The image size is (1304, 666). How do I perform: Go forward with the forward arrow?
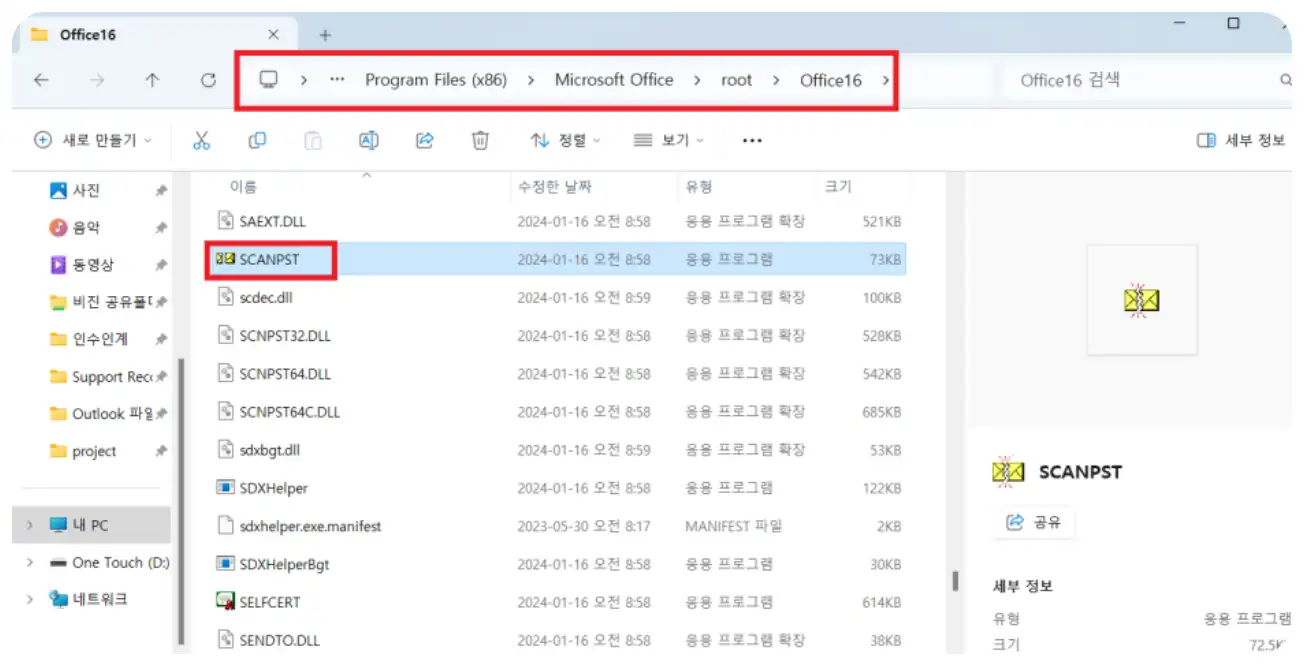(97, 81)
